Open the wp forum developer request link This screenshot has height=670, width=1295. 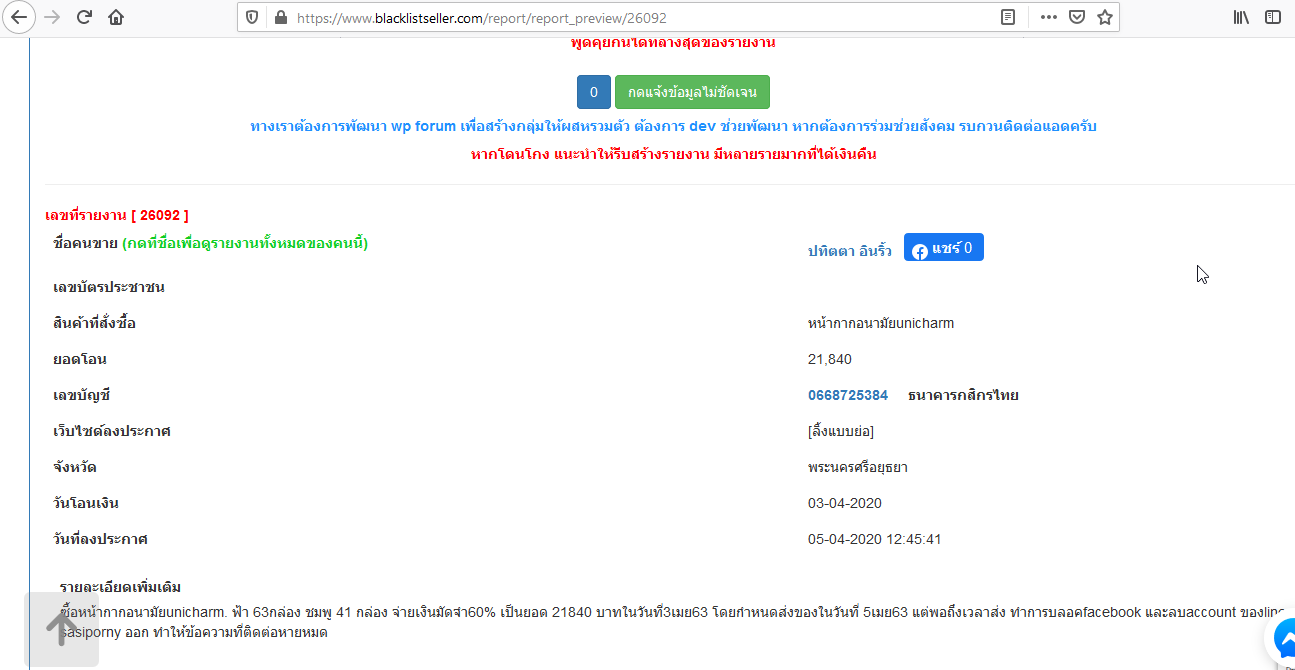(674, 127)
